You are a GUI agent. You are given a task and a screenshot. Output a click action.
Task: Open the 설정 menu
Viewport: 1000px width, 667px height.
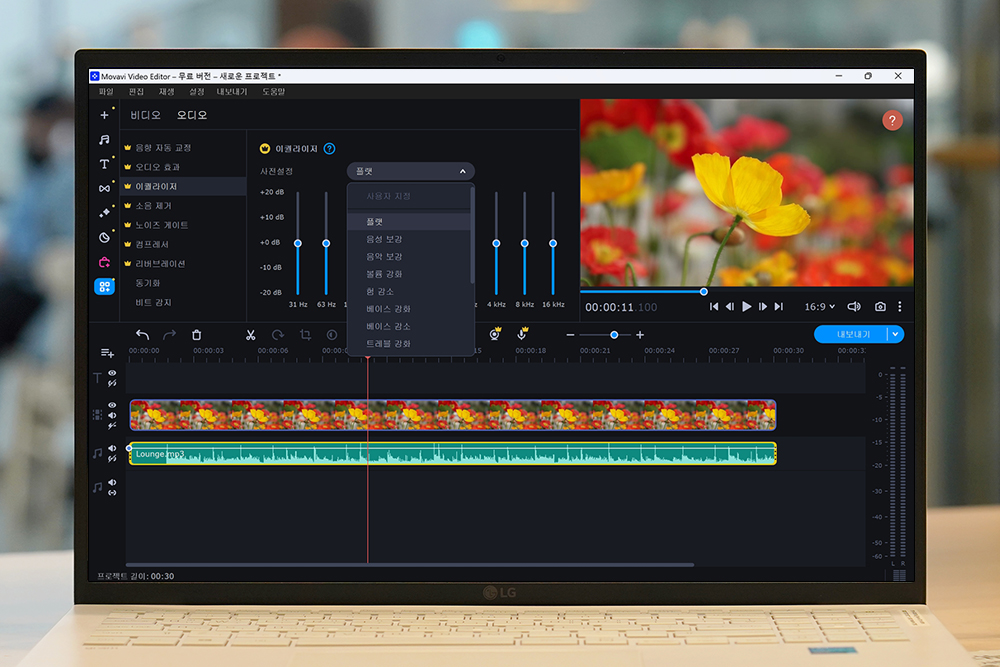tap(196, 92)
